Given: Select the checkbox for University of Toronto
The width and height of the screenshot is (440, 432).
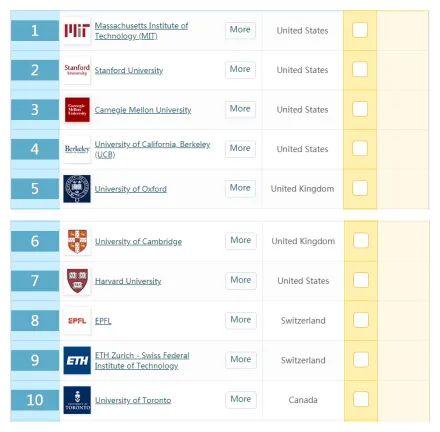Looking at the screenshot, I should tap(361, 399).
